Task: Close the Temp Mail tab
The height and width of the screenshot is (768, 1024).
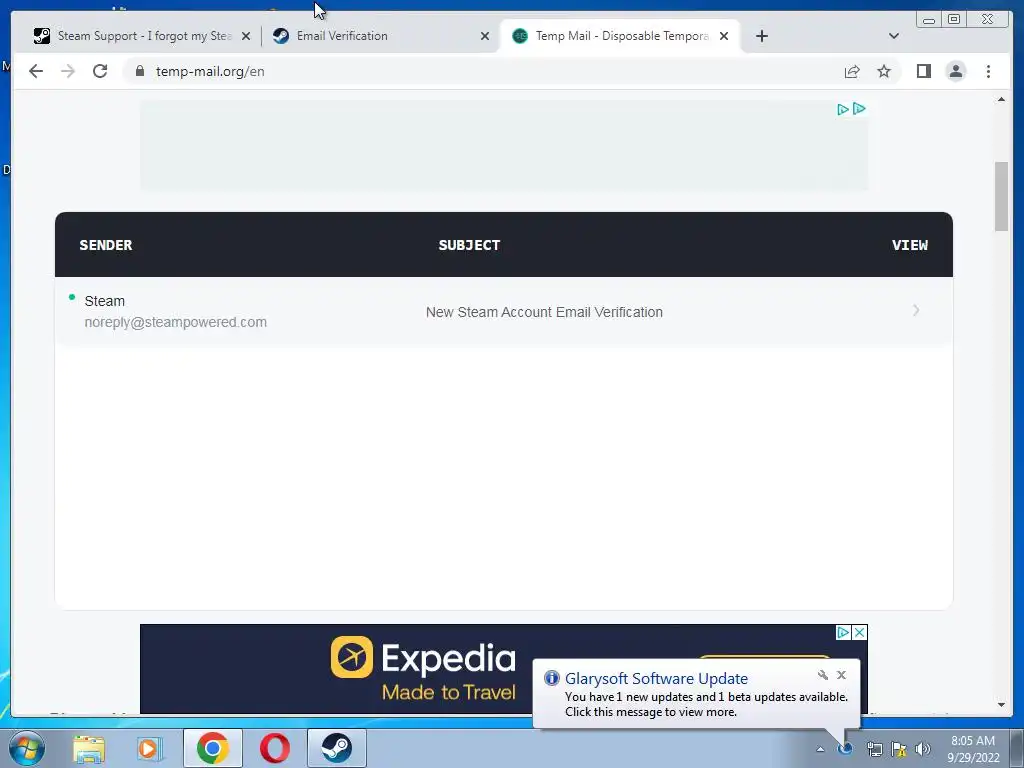Action: [724, 36]
